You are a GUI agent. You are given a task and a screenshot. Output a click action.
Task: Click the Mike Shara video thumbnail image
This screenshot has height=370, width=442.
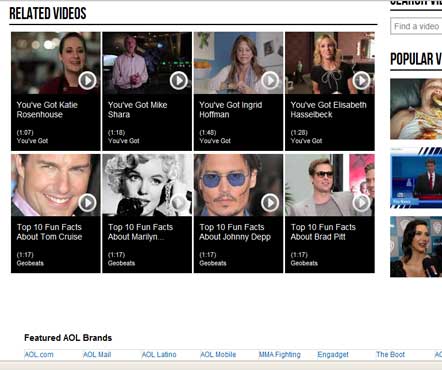(x=147, y=63)
